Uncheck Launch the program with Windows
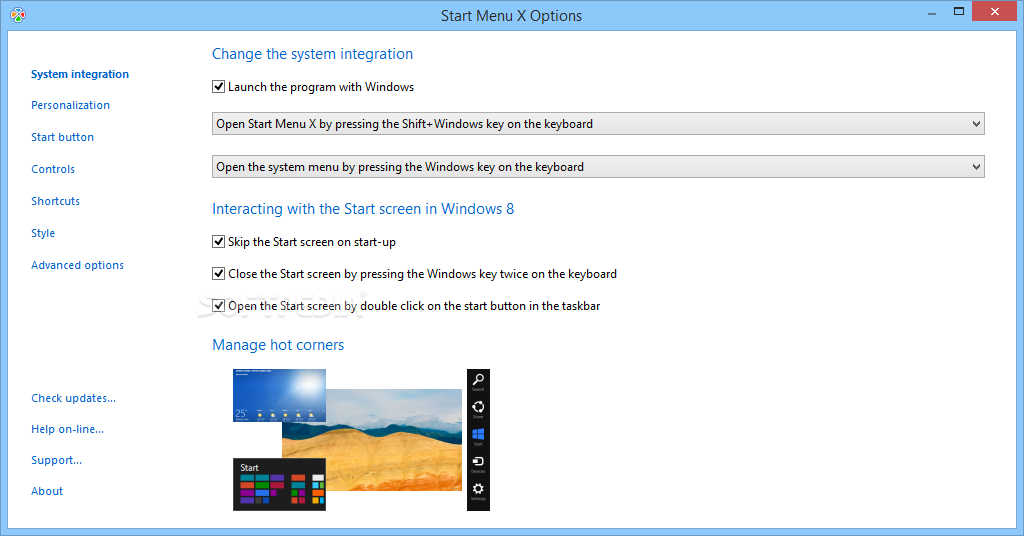The image size is (1024, 536). [x=218, y=87]
